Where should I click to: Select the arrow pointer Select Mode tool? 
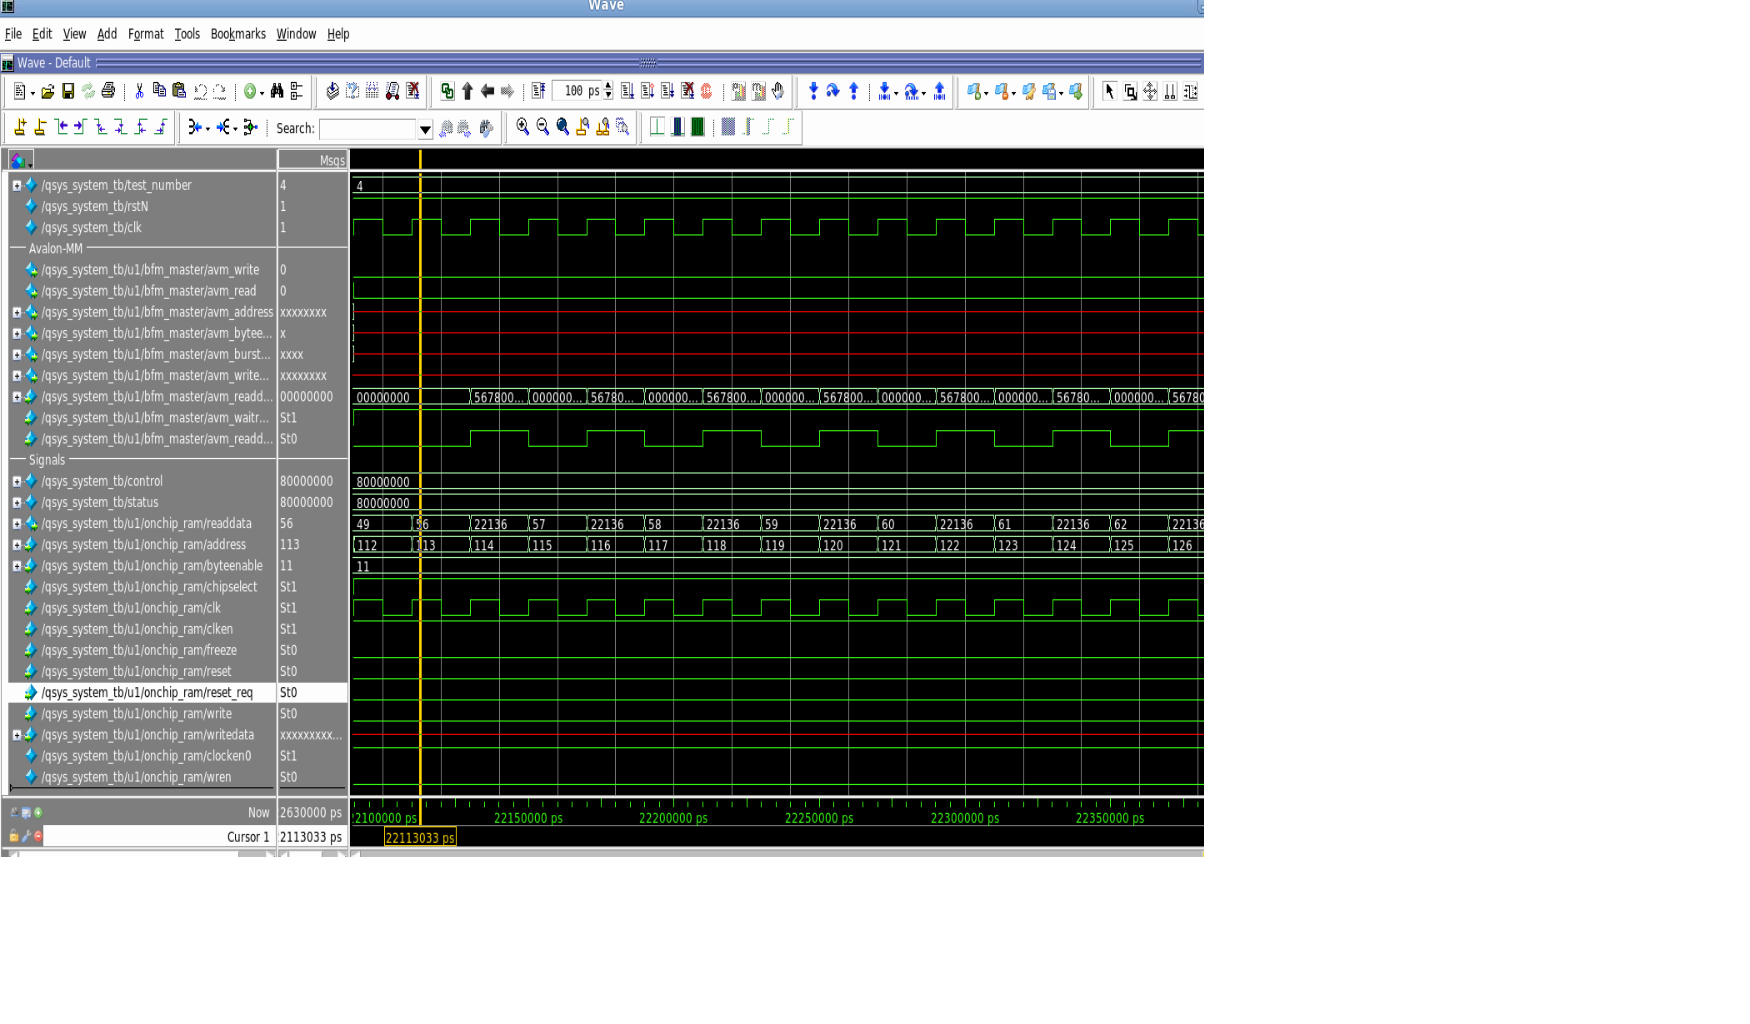tap(1109, 92)
